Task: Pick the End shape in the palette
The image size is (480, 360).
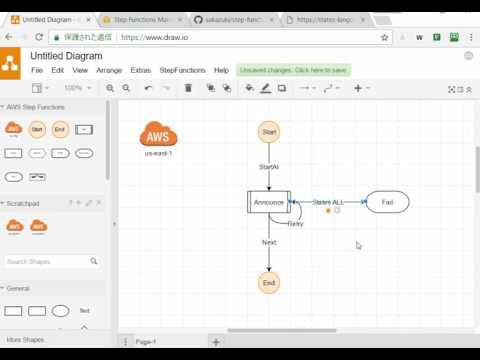Action: point(60,129)
